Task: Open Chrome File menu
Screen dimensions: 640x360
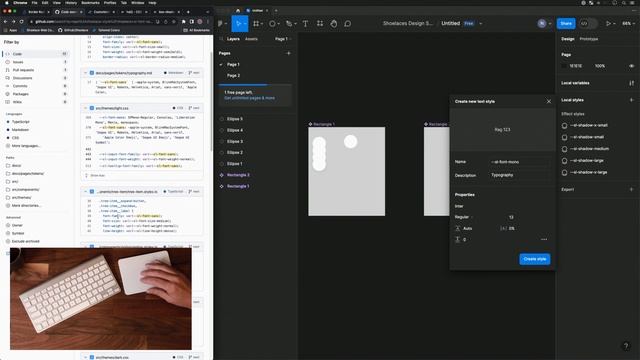Action: pyautogui.click(x=35, y=3)
